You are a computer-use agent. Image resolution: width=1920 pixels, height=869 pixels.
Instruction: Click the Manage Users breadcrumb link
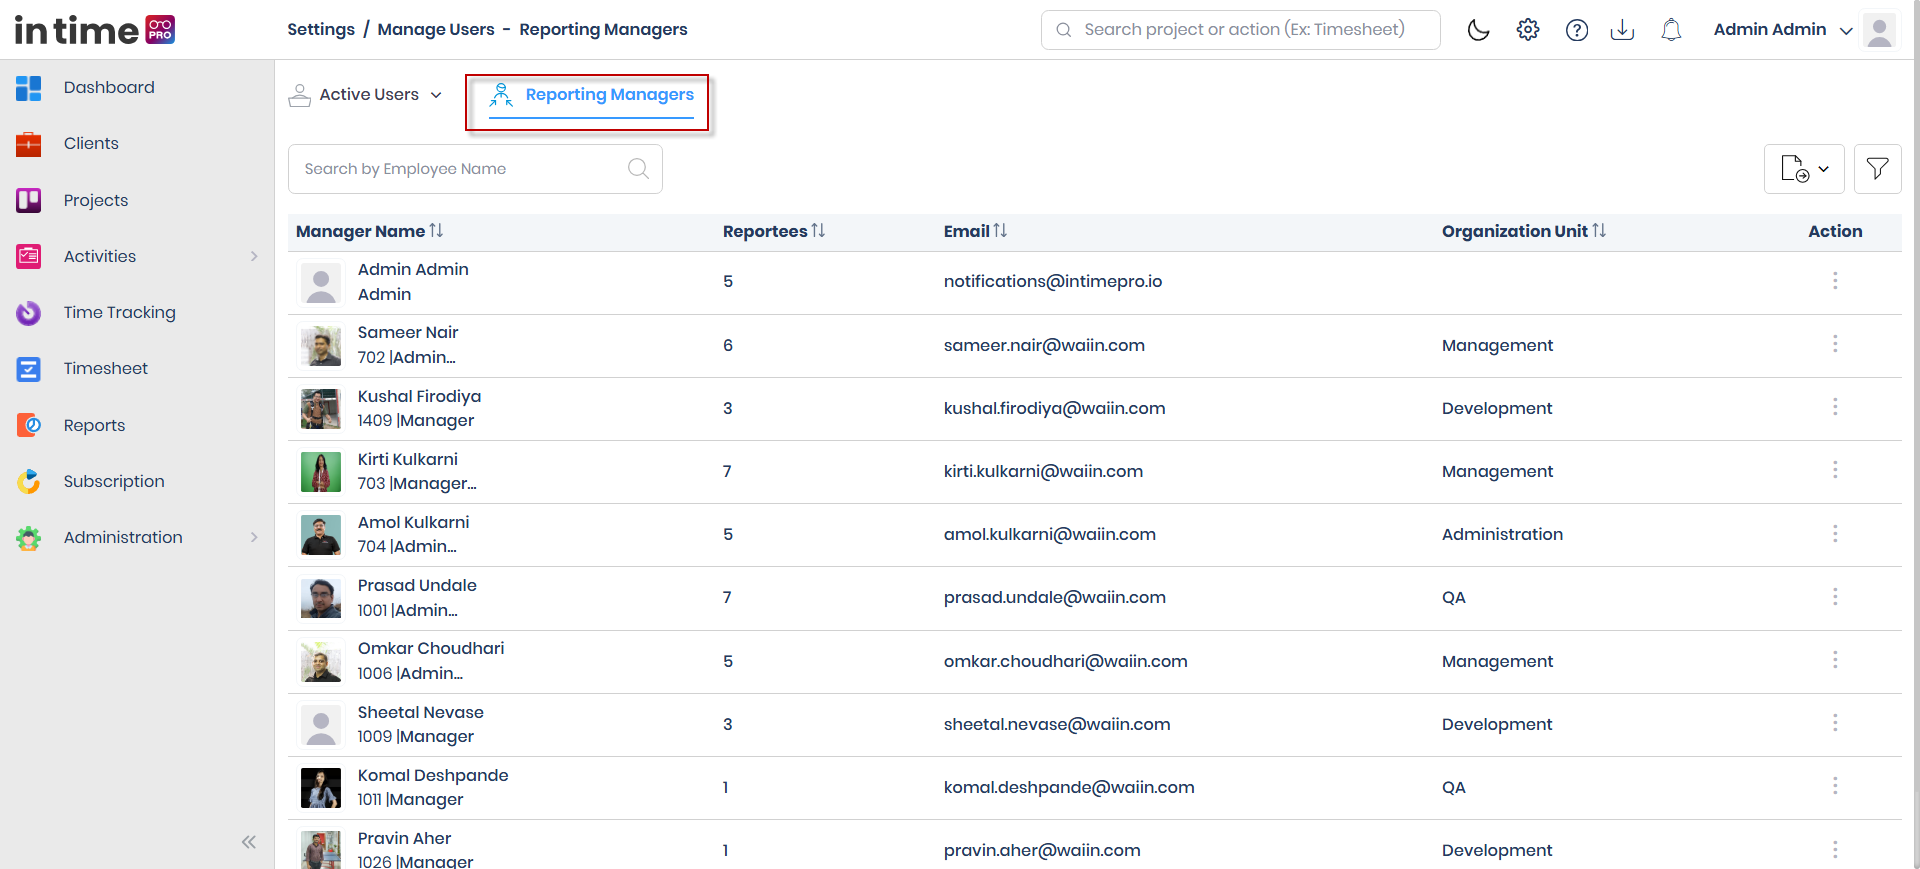[436, 30]
